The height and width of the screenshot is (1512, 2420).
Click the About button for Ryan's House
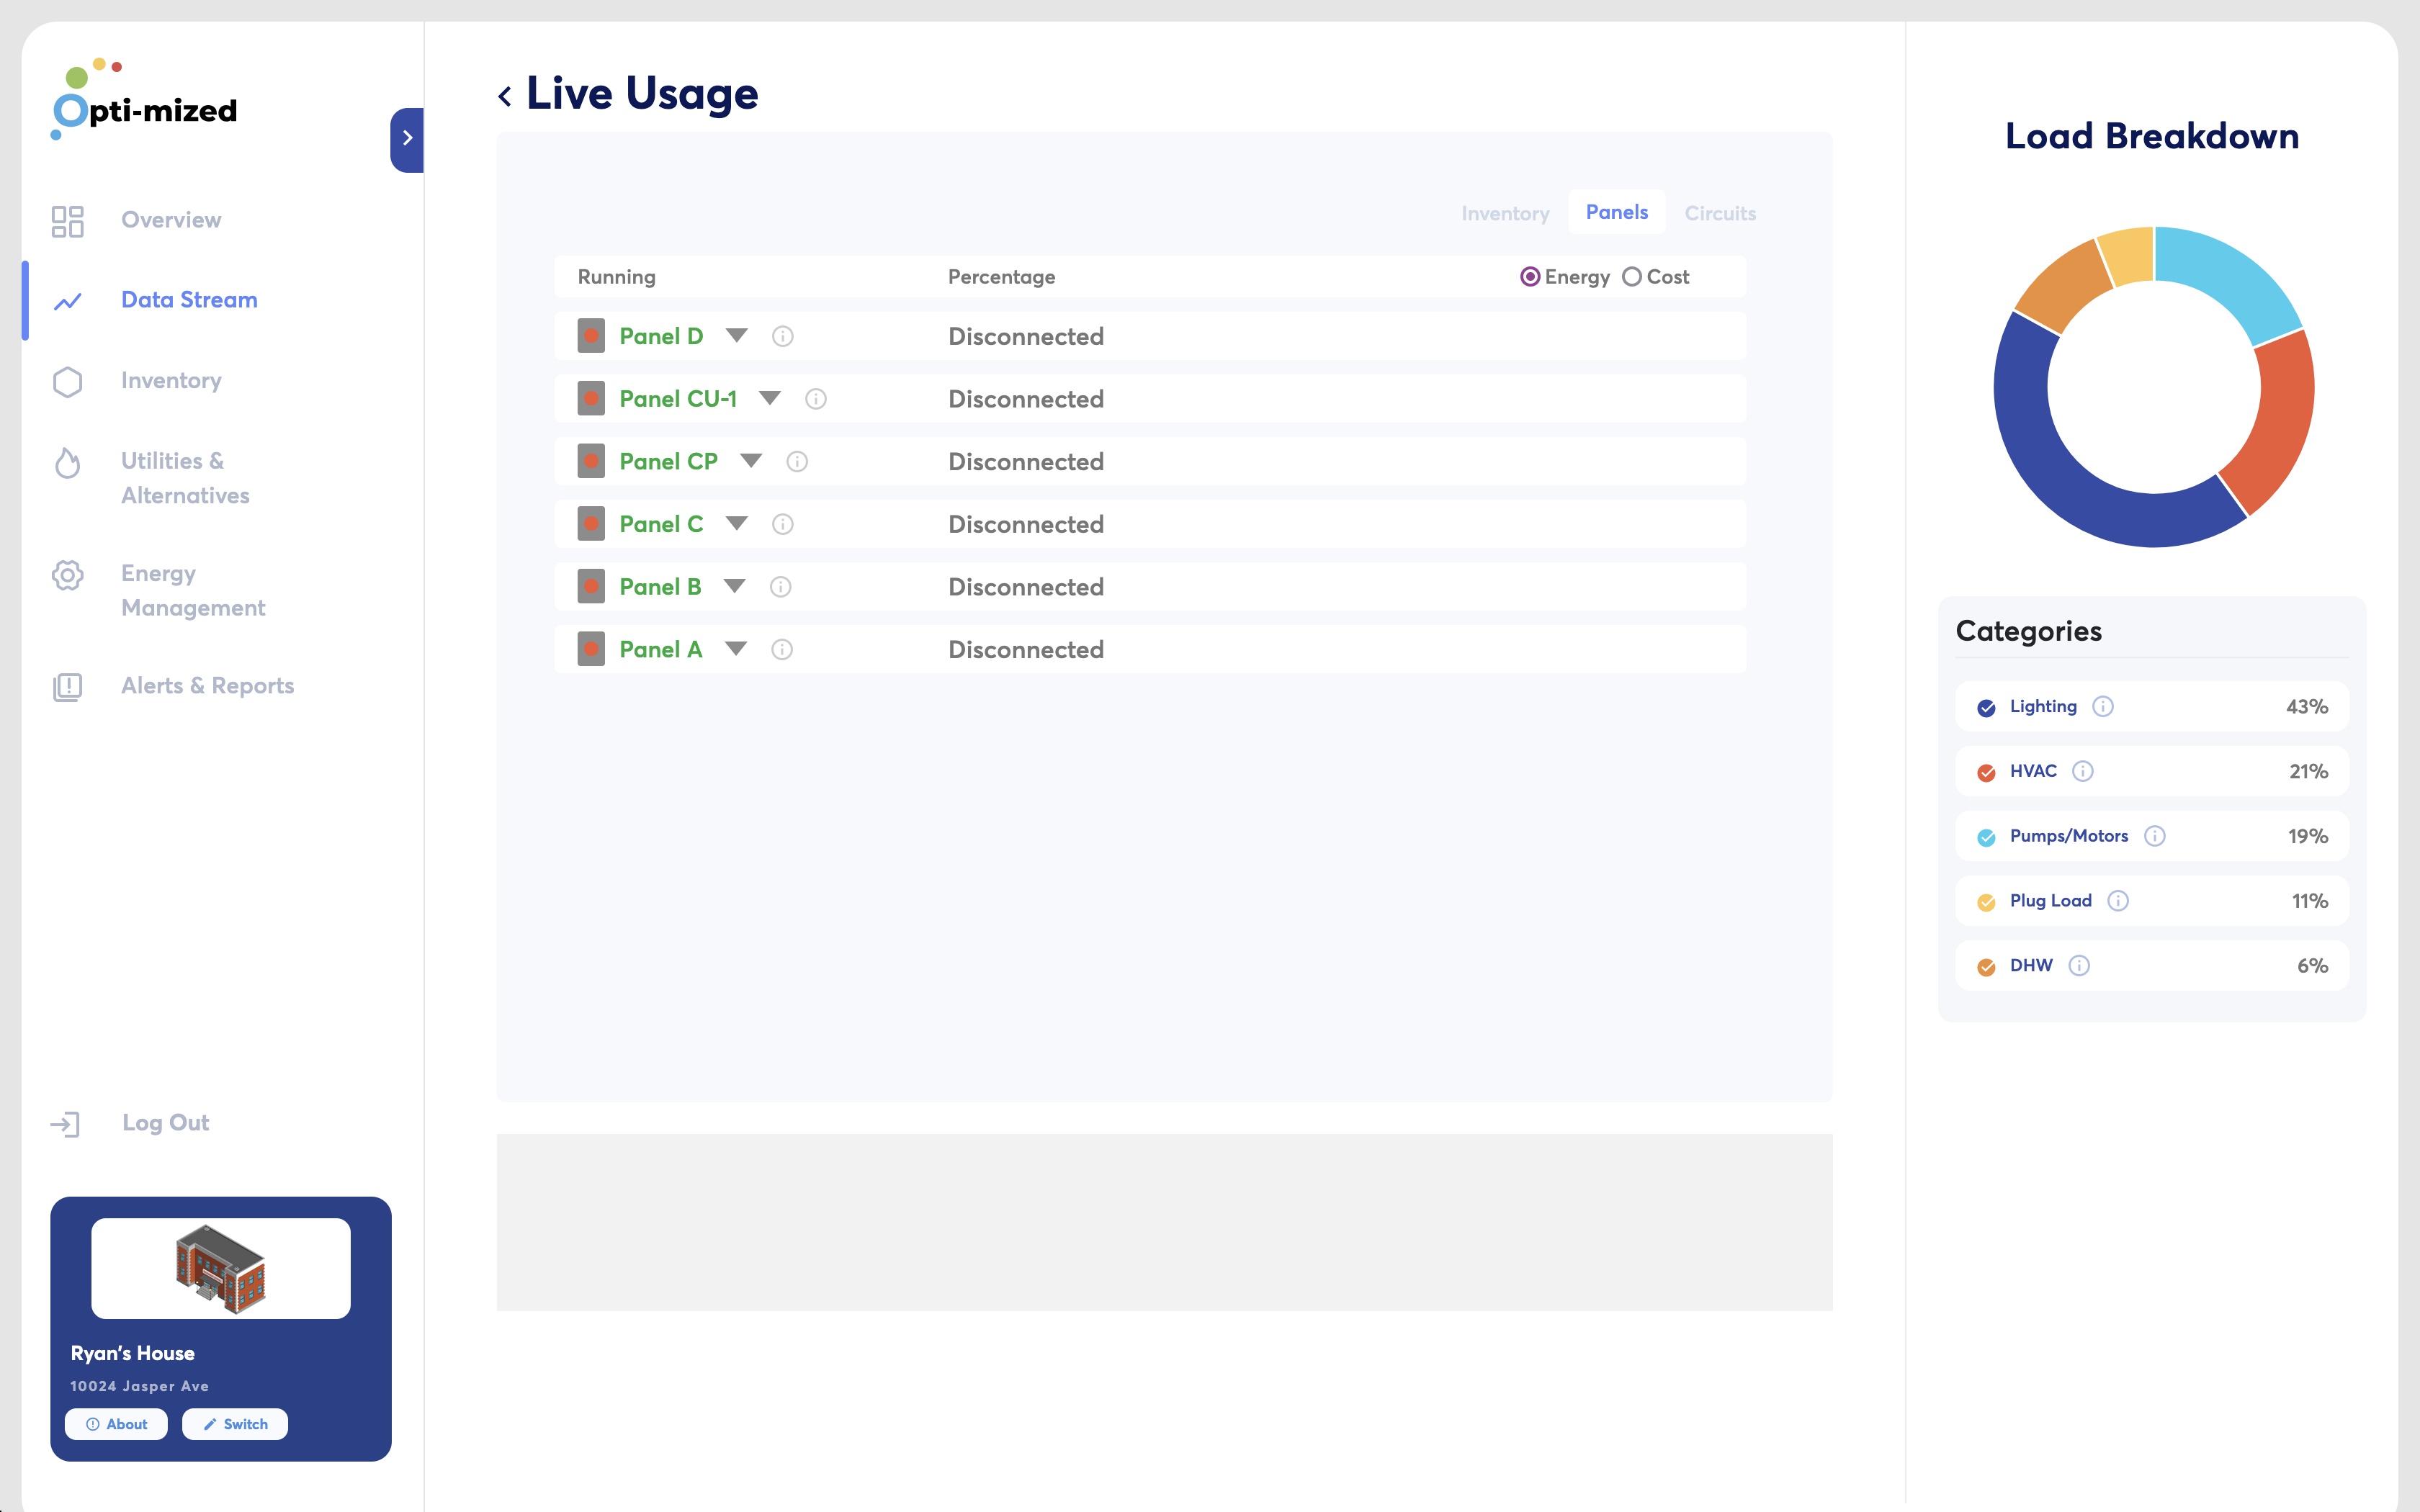(116, 1424)
